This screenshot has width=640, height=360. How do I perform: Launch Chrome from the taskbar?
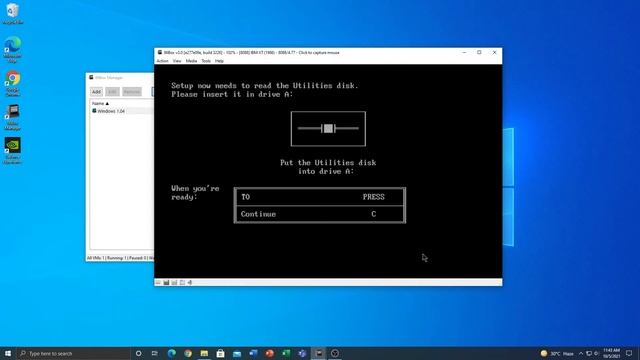[x=188, y=353]
